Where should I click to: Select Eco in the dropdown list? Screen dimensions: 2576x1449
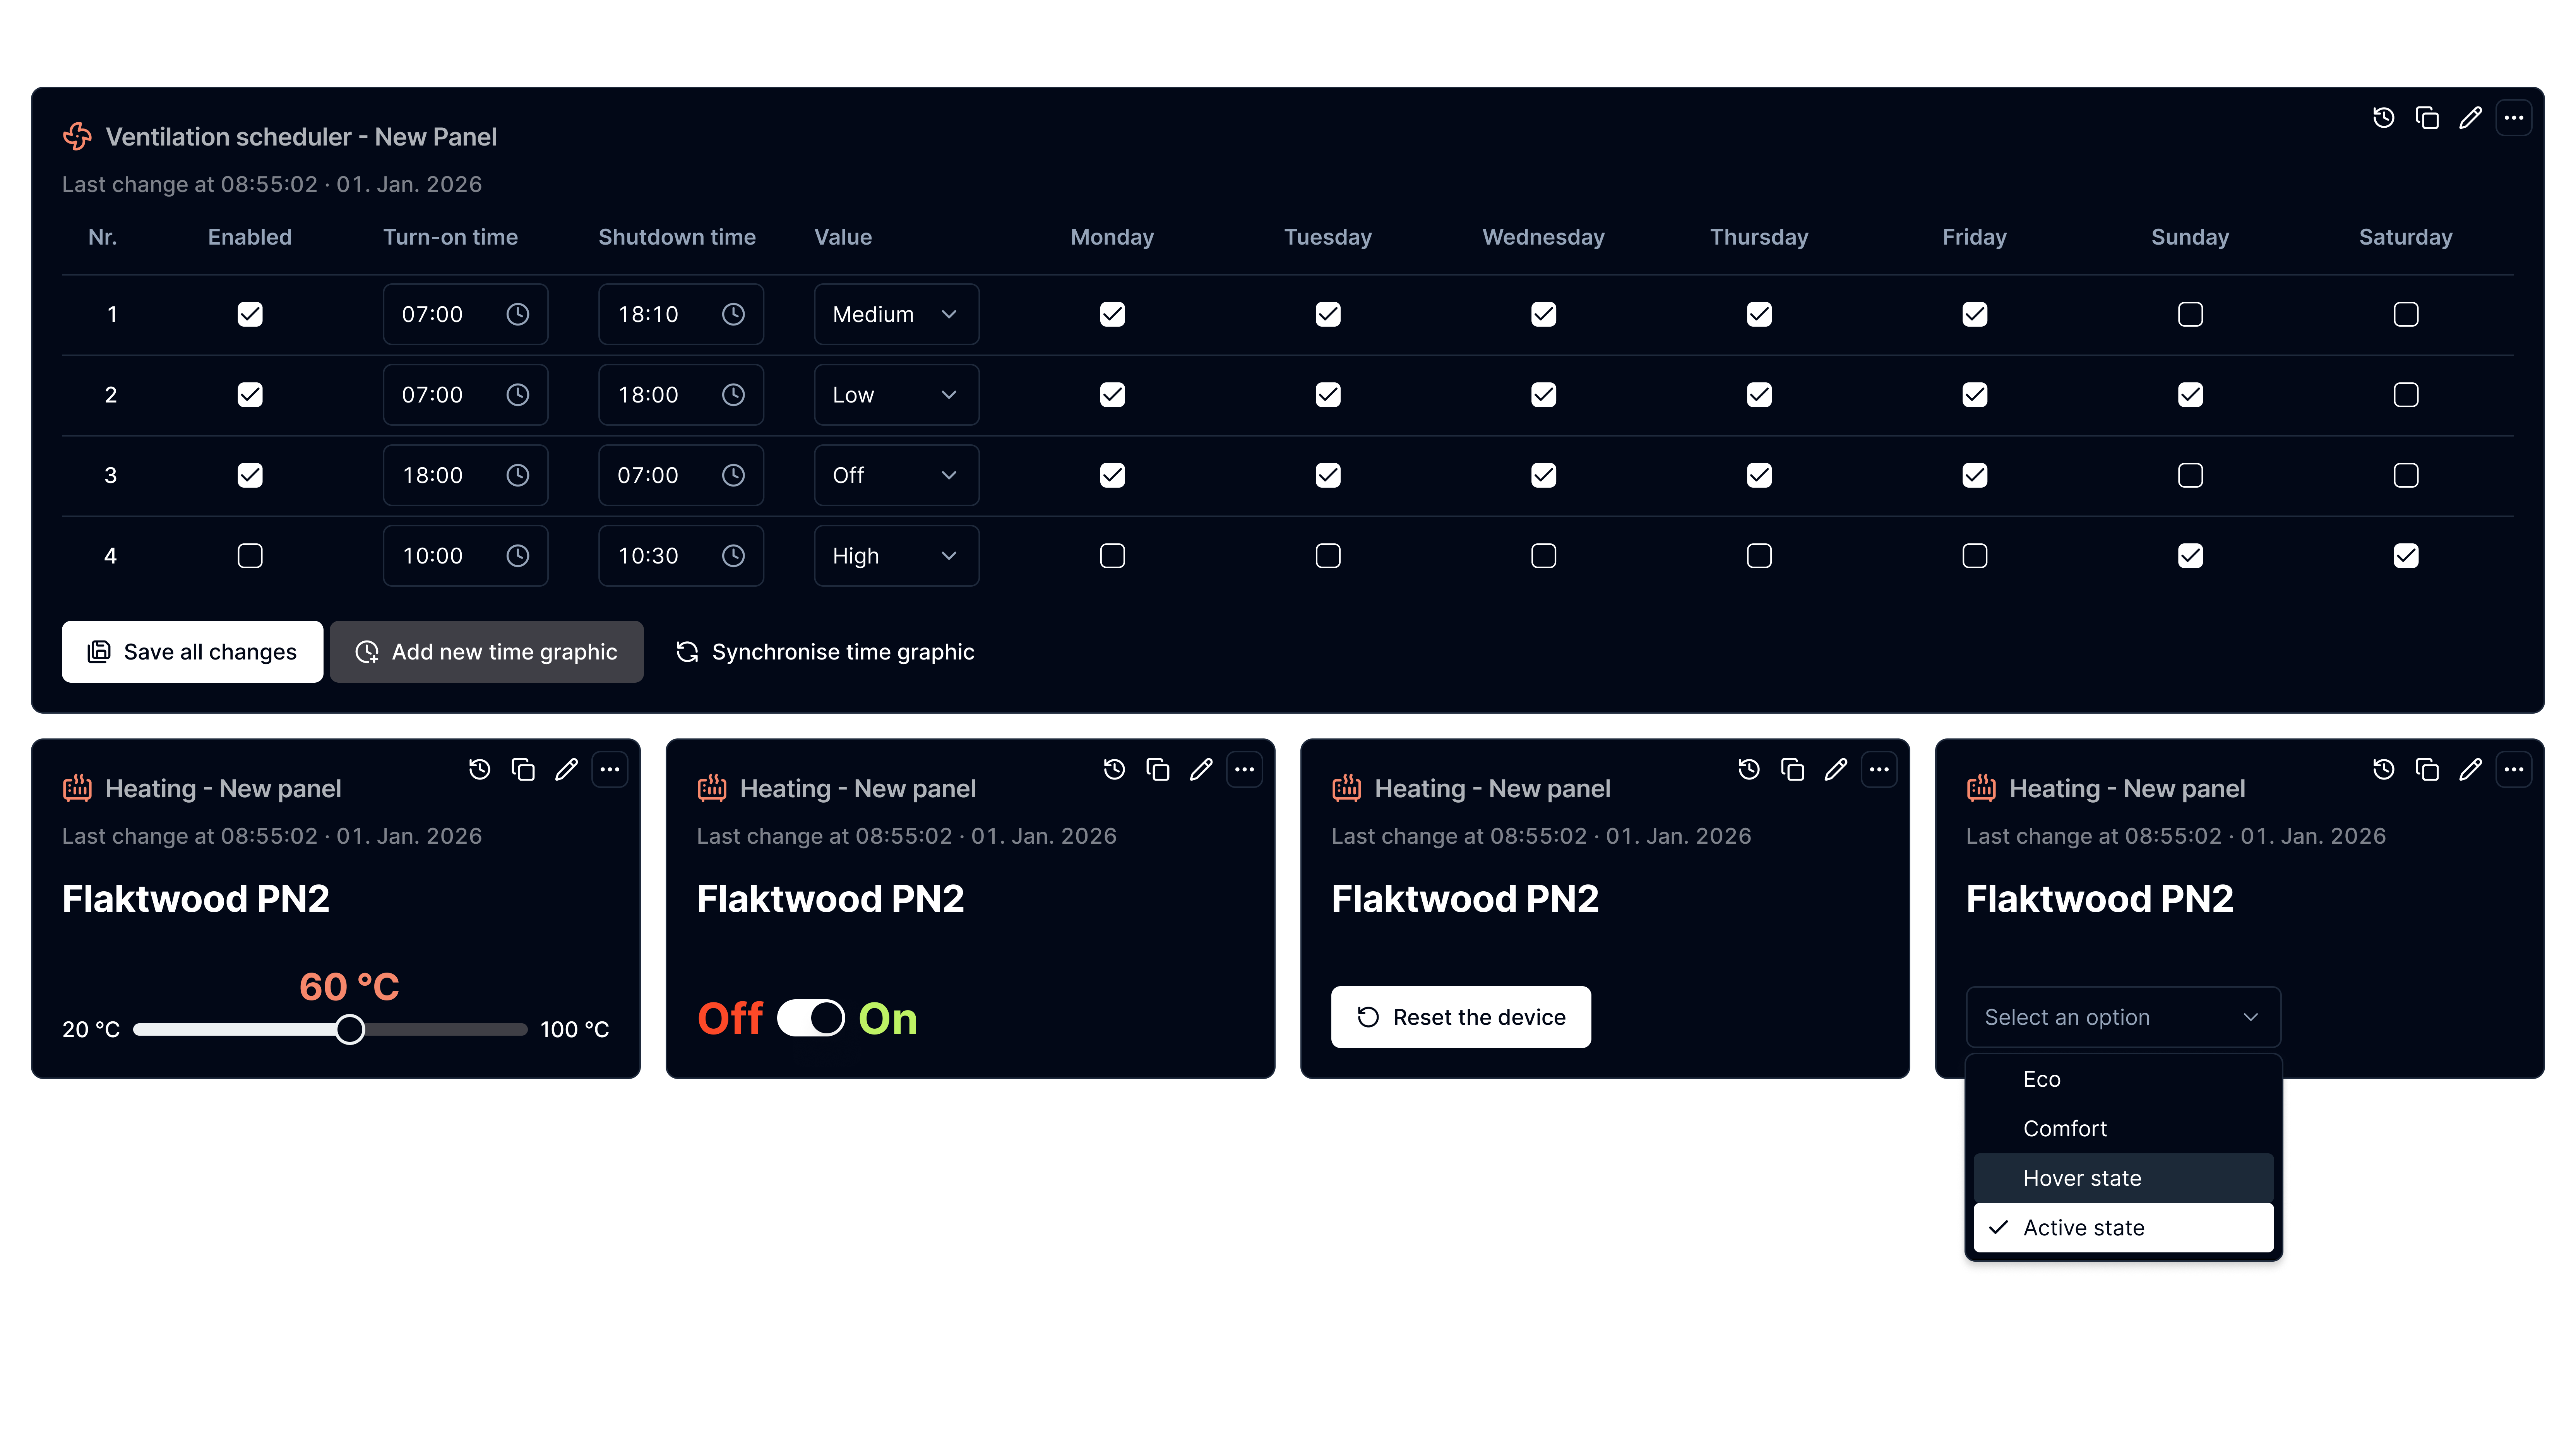point(2041,1079)
